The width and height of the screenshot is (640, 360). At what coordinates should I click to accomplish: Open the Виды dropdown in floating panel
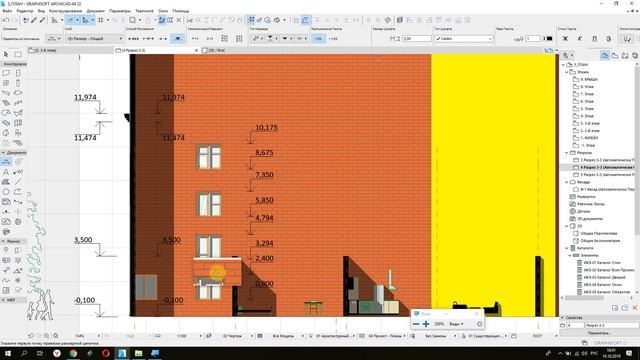click(456, 324)
